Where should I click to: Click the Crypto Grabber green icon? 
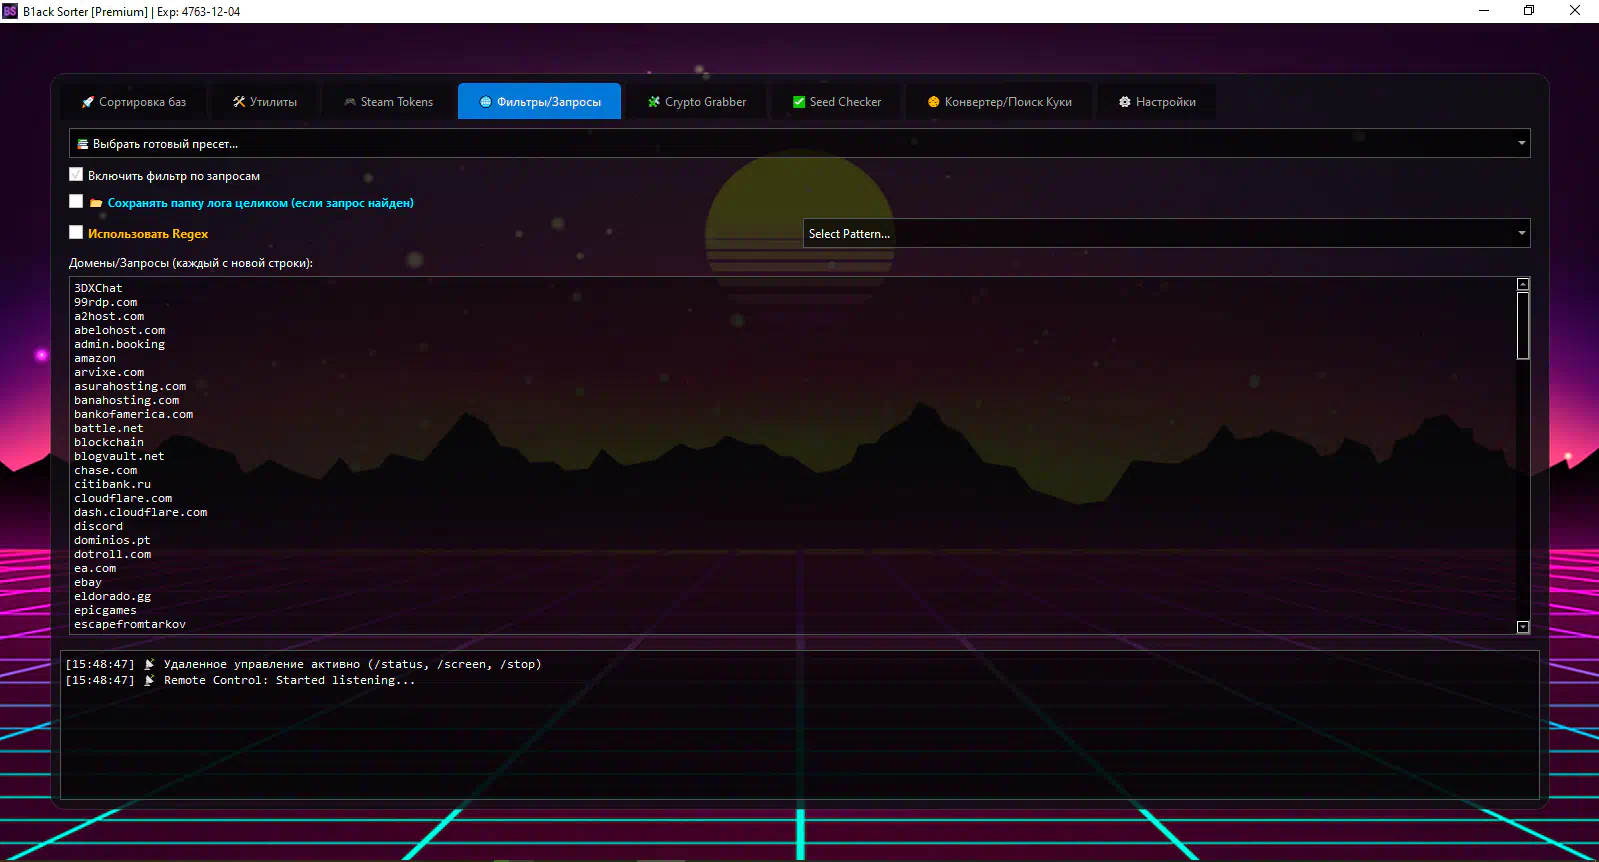654,102
